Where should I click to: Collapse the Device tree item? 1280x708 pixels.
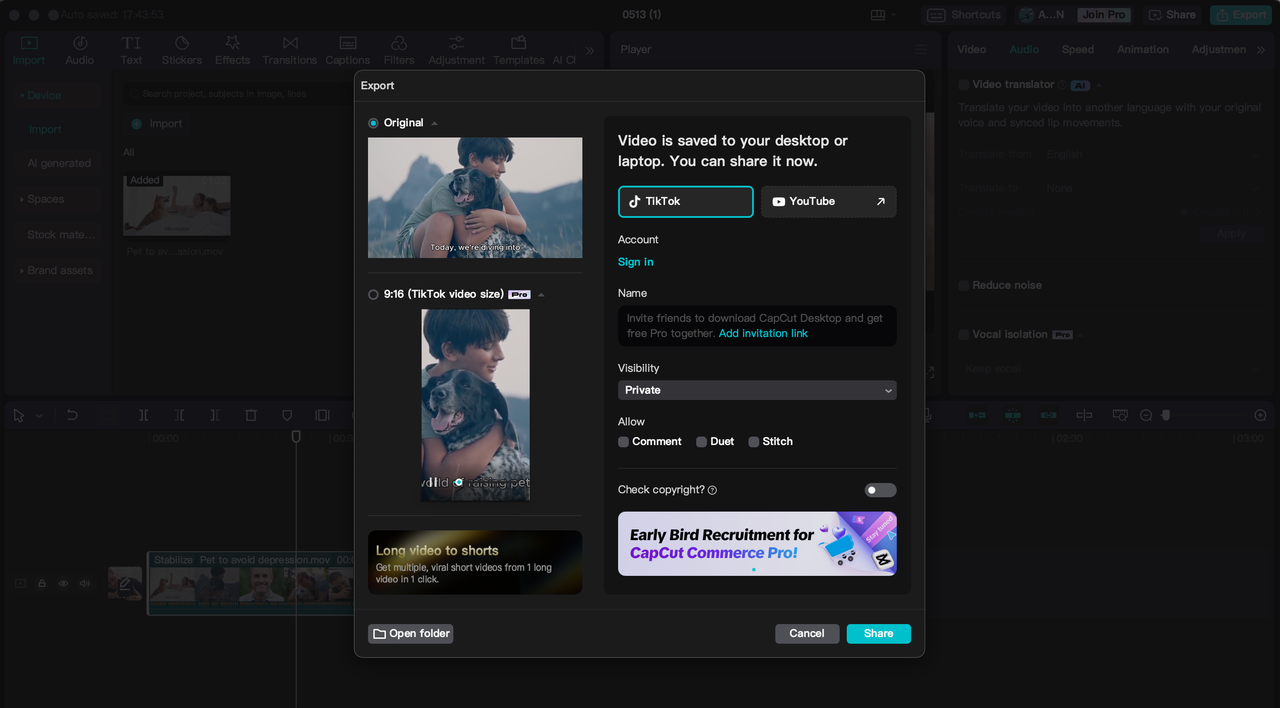pyautogui.click(x=22, y=96)
